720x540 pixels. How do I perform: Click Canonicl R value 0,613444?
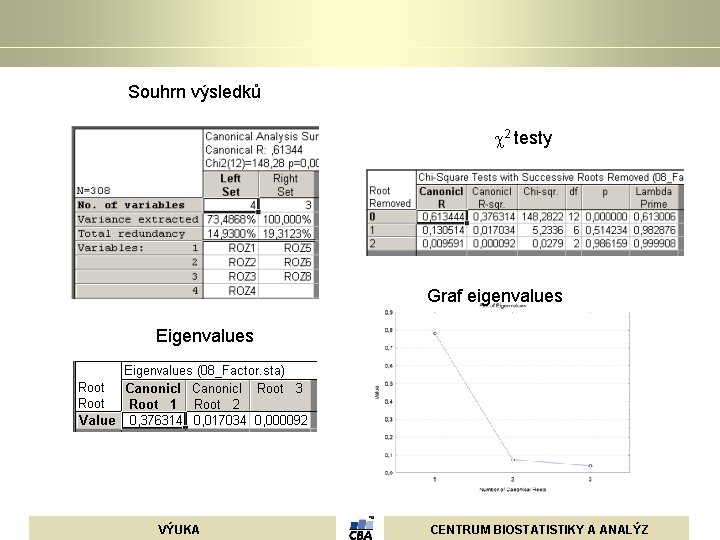click(x=442, y=216)
